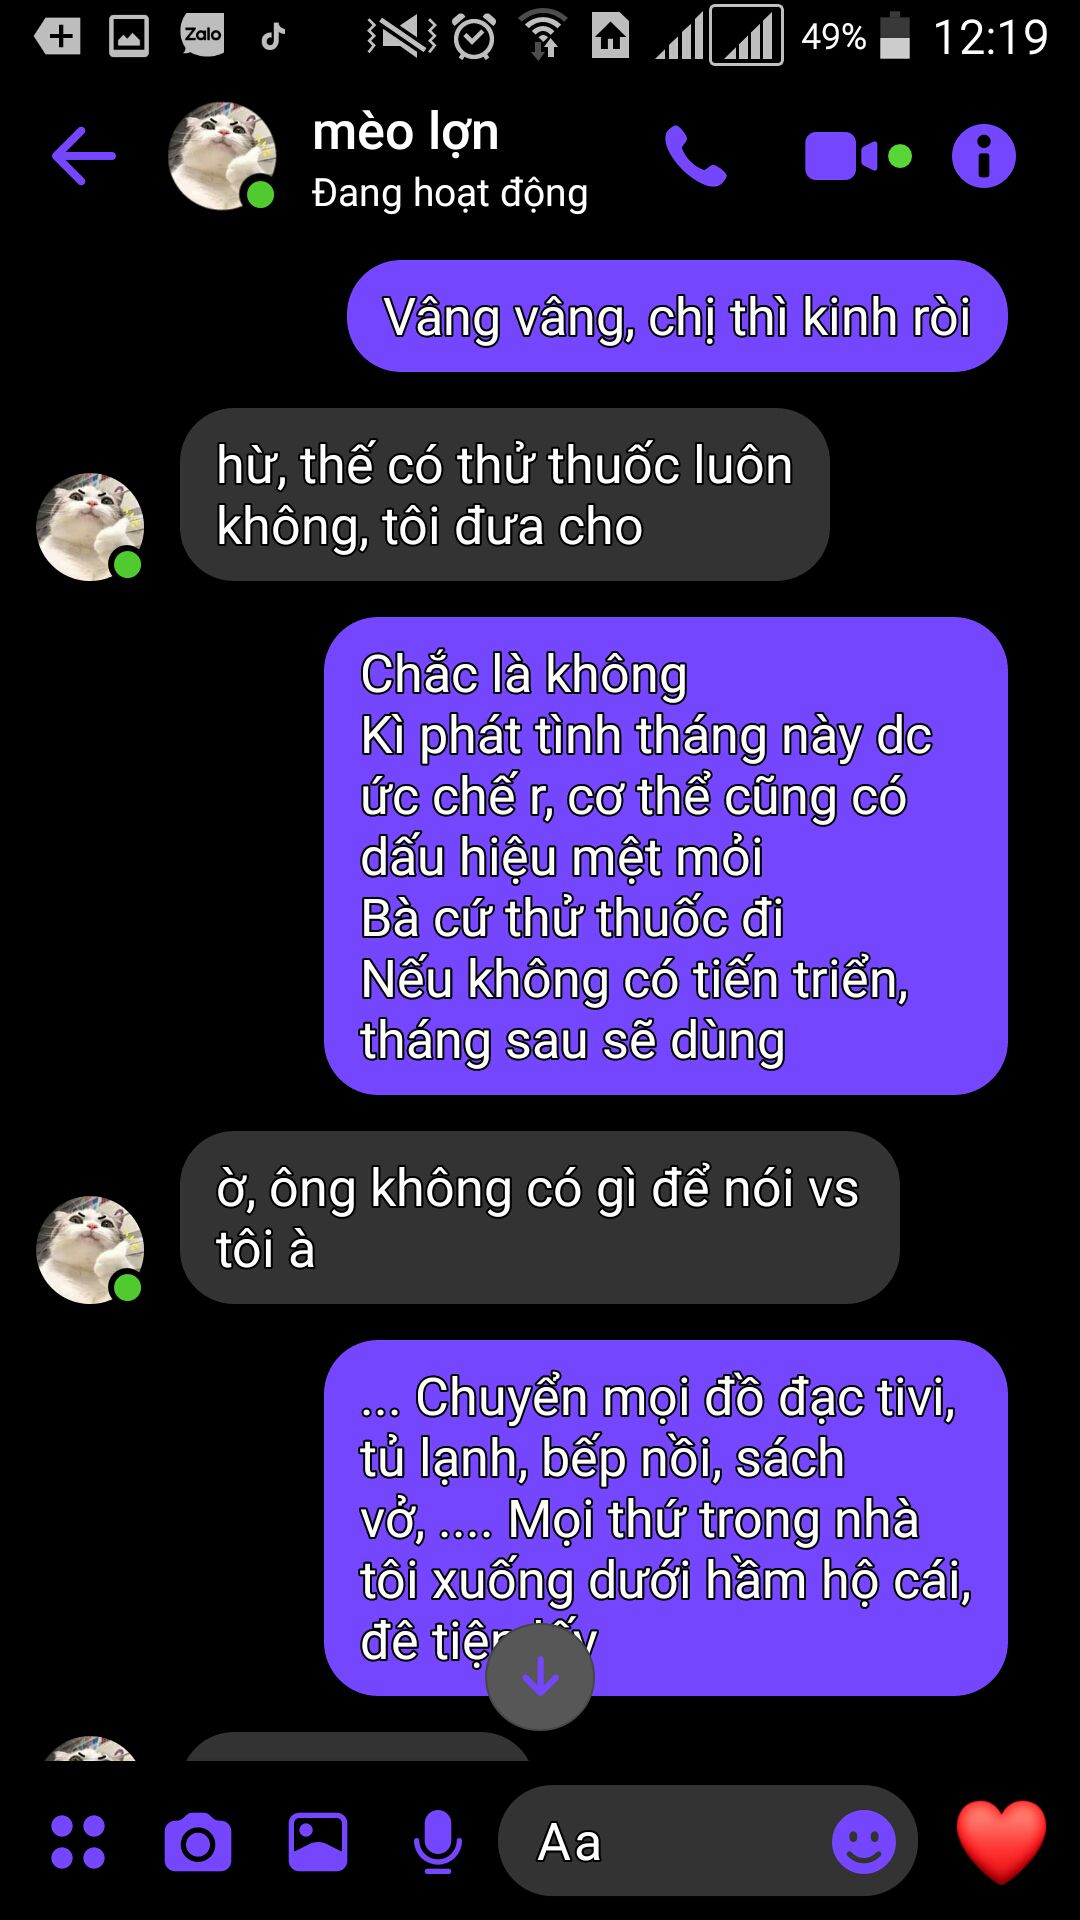Tap the microphone to record voice
The height and width of the screenshot is (1920, 1080).
[438, 1842]
